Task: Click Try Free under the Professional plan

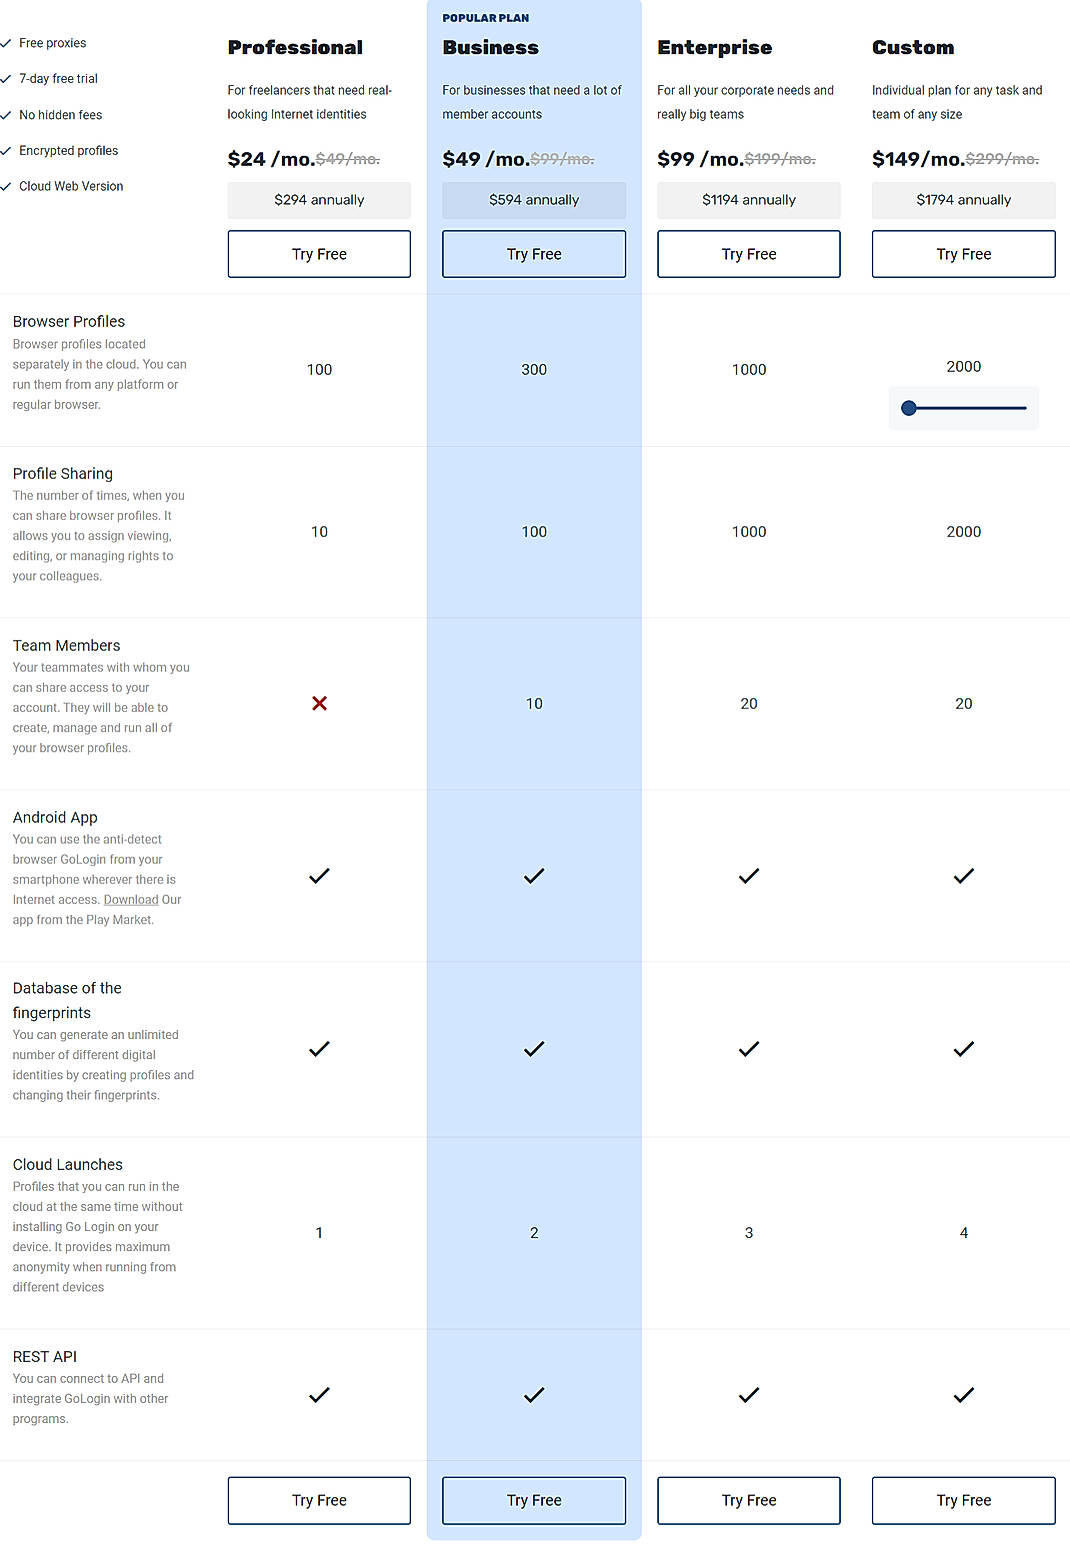Action: [319, 254]
